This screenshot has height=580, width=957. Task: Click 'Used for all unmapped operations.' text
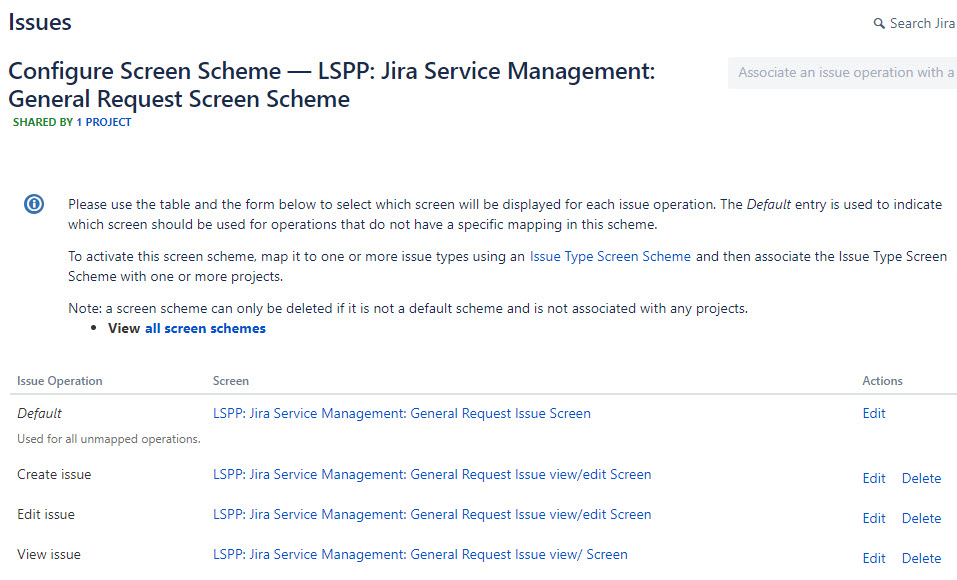109,439
